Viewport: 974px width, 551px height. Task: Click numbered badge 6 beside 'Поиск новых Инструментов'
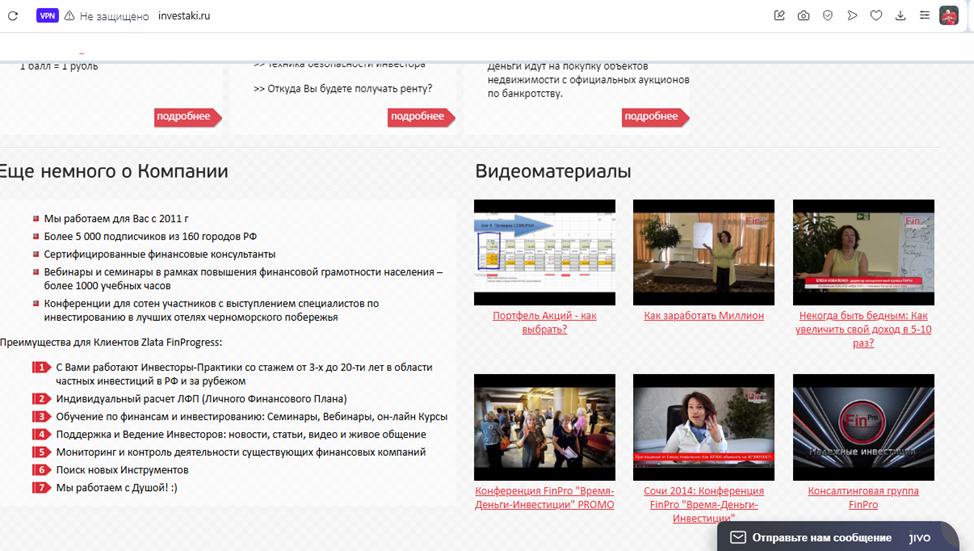41,470
